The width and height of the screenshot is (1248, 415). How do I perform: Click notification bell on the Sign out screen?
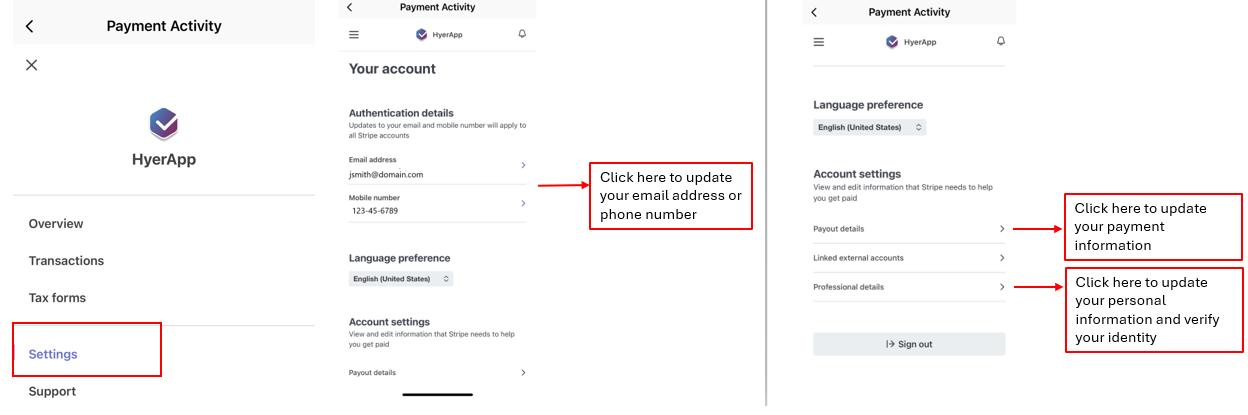tap(1001, 41)
